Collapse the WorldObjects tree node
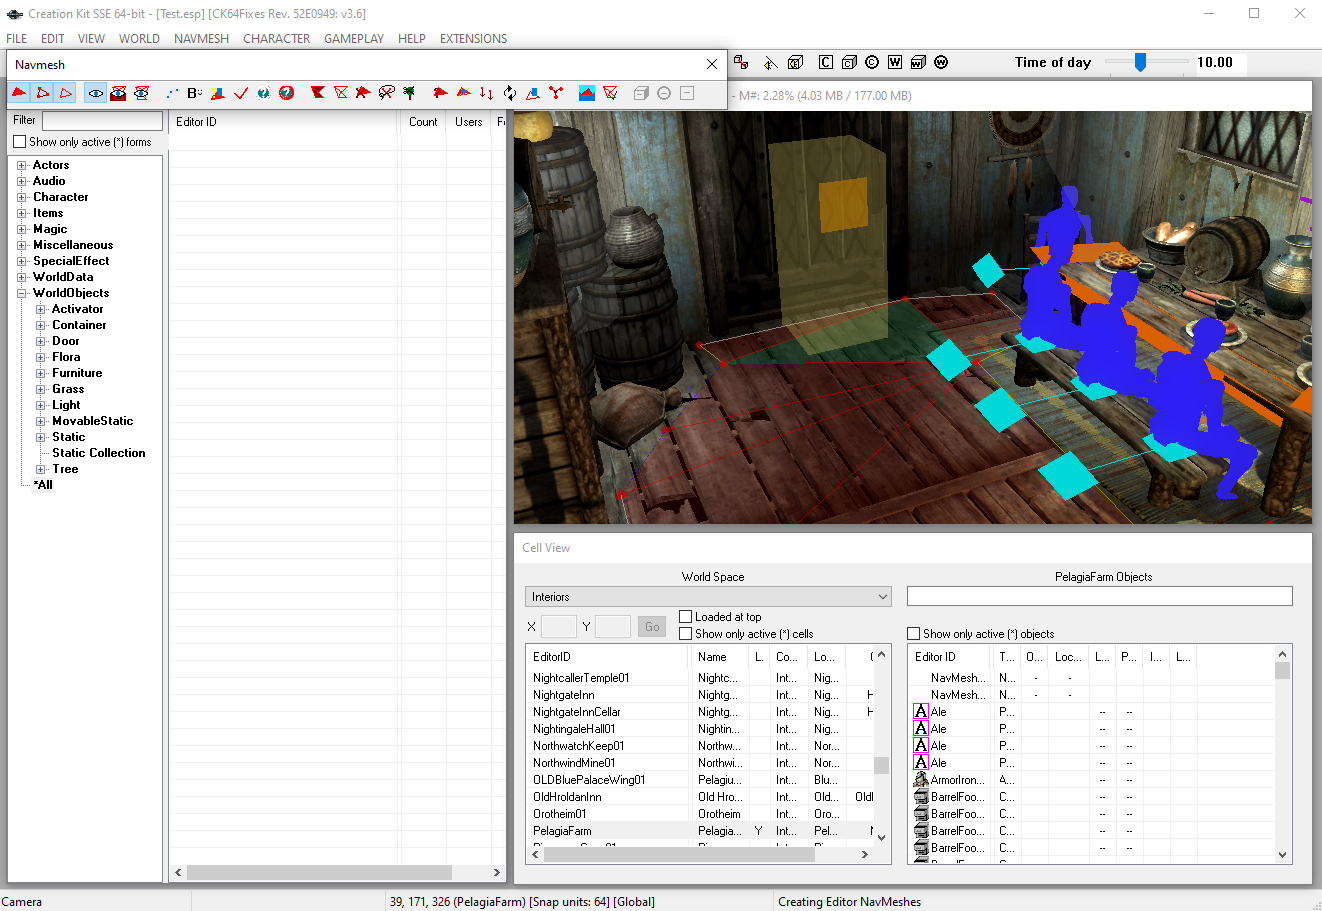The height and width of the screenshot is (911, 1322). 22,293
